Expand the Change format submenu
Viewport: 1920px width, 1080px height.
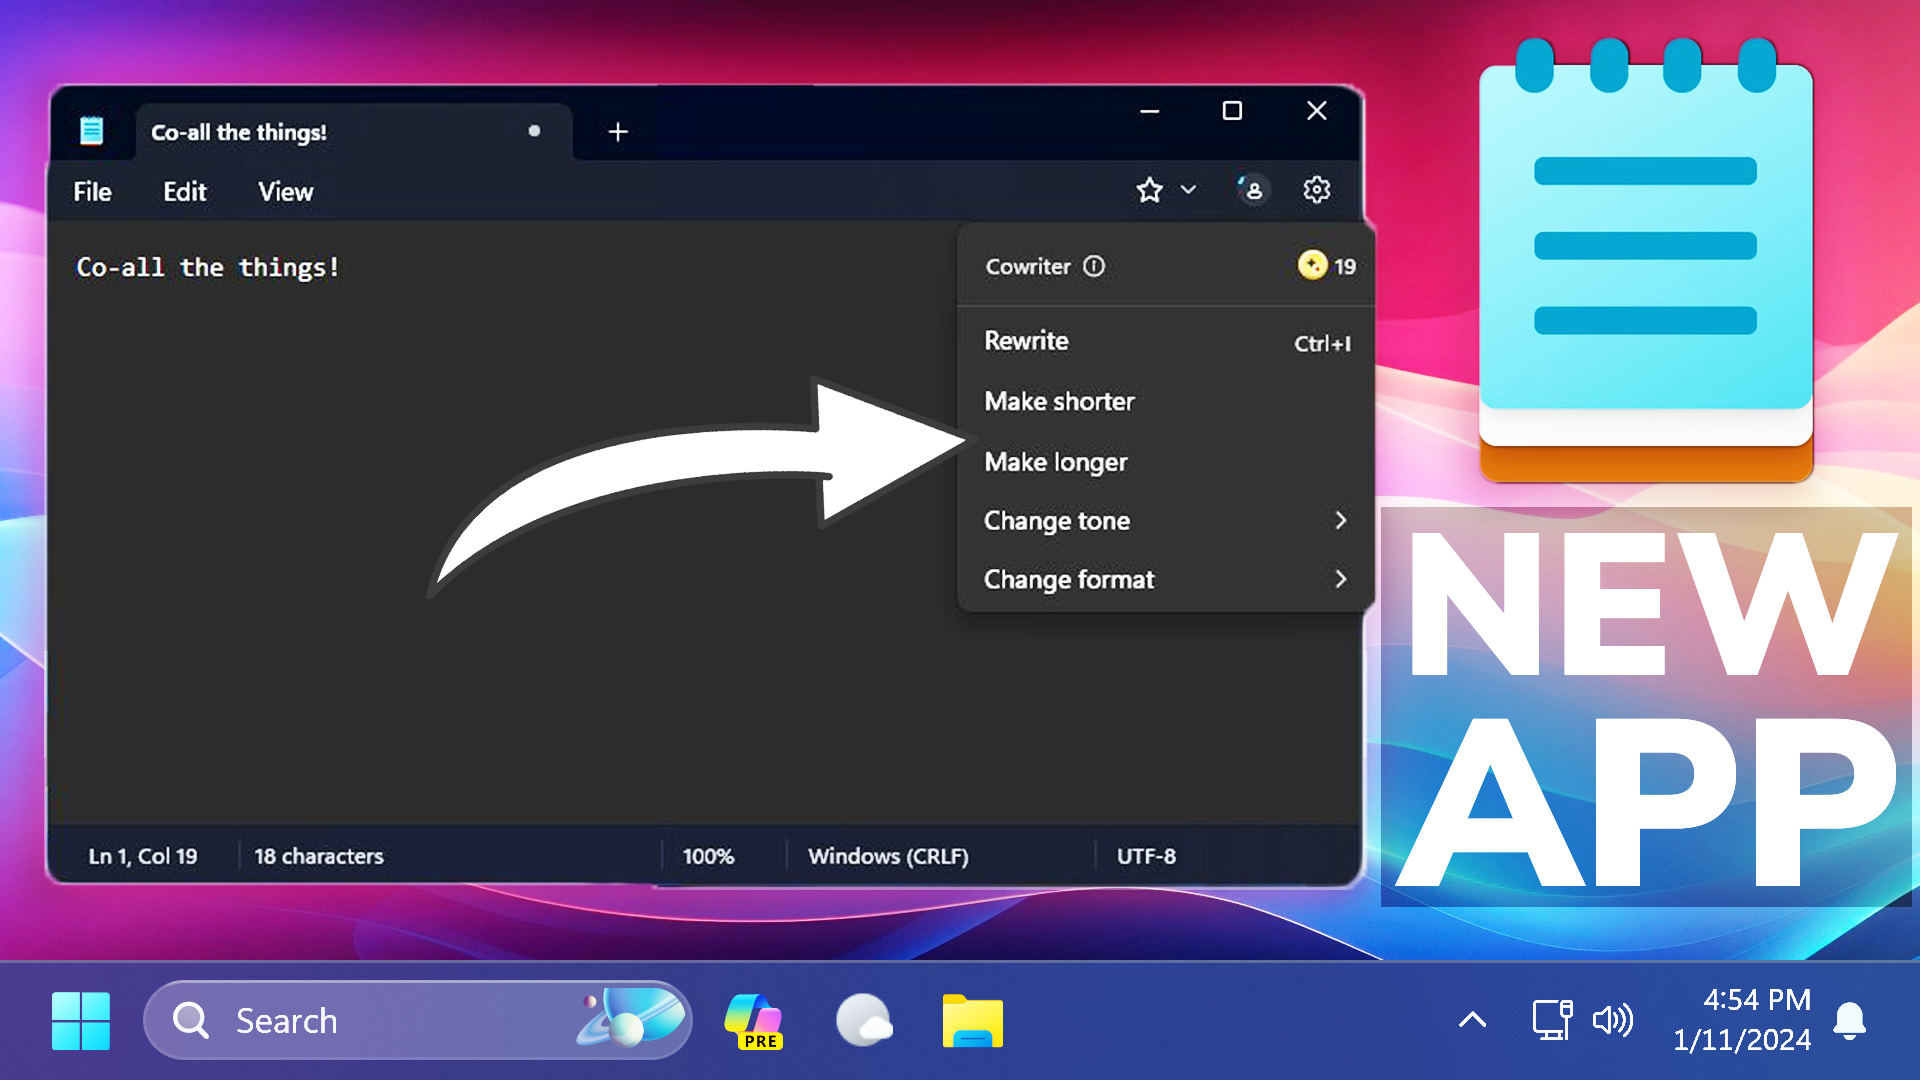1166,579
